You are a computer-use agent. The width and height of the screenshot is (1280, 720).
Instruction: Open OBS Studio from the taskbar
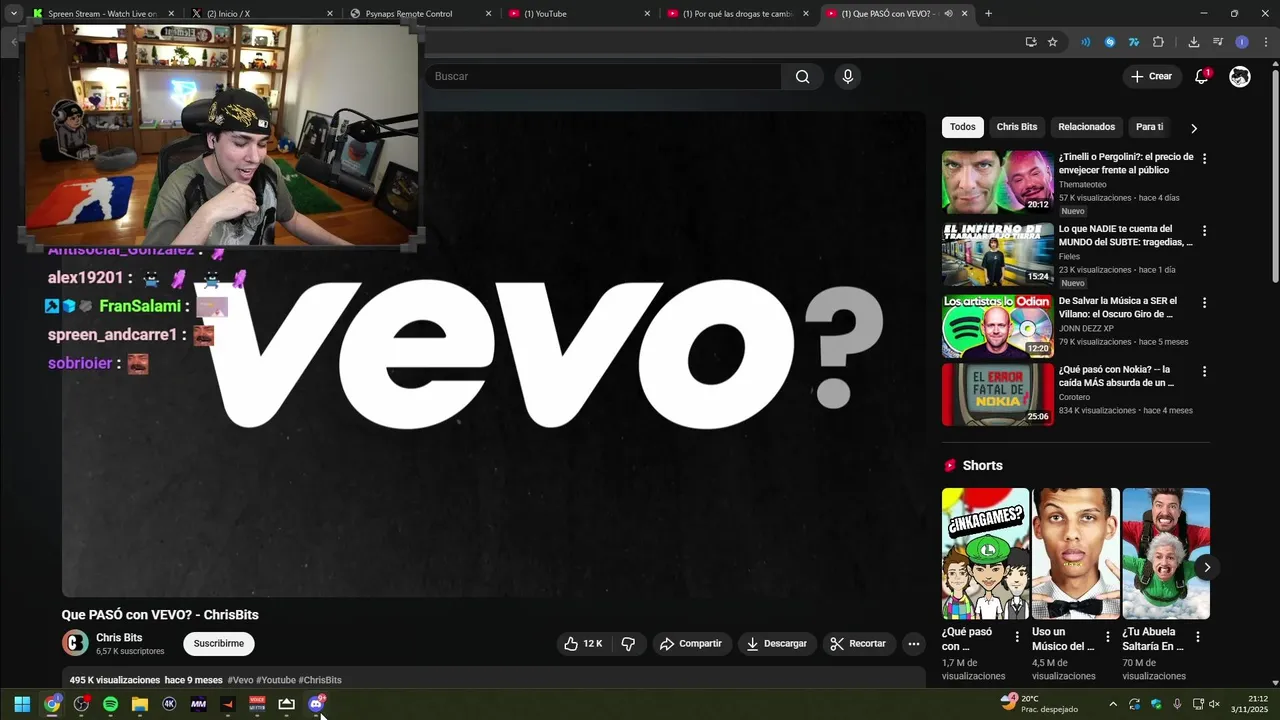coord(82,704)
